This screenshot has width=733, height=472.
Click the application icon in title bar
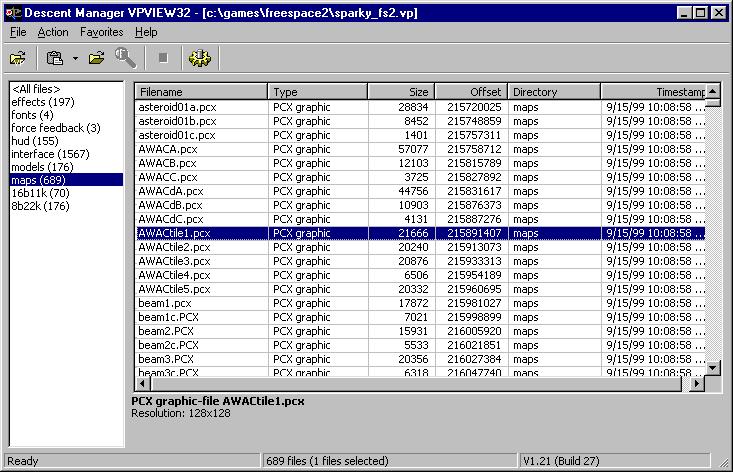point(11,12)
